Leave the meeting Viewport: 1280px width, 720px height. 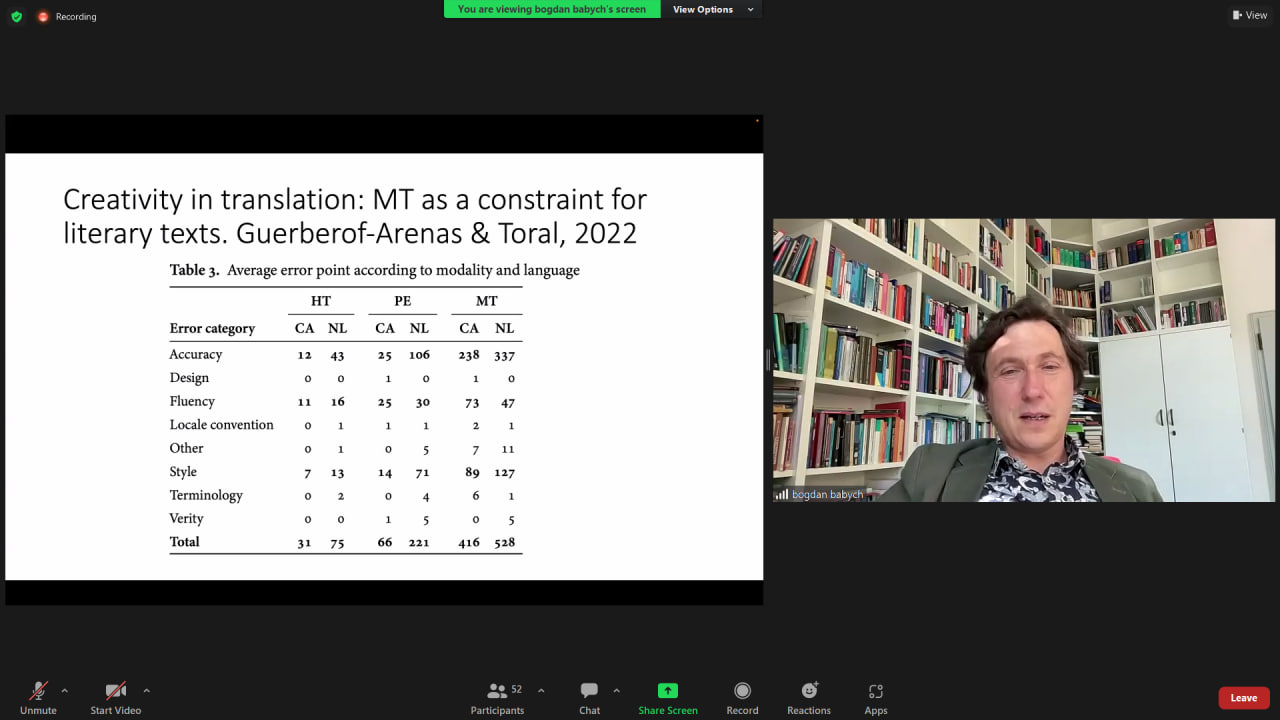pyautogui.click(x=1243, y=697)
